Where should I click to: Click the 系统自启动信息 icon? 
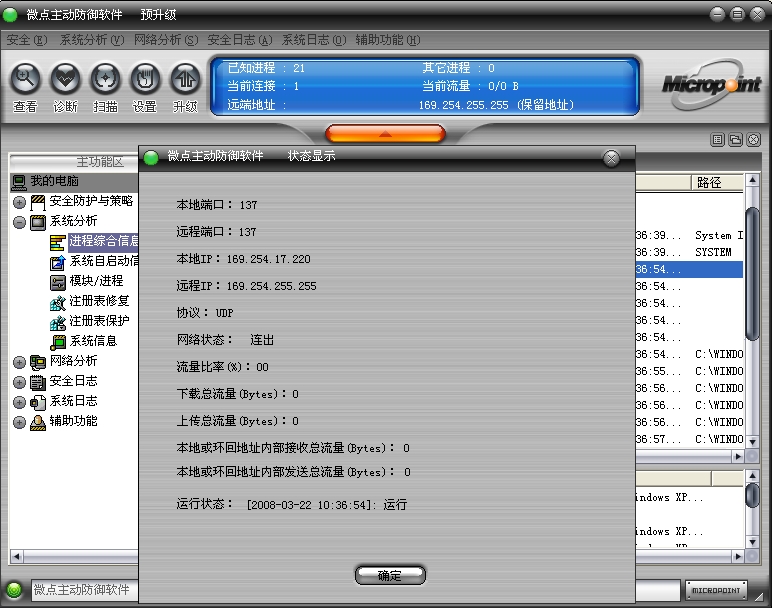[x=58, y=262]
